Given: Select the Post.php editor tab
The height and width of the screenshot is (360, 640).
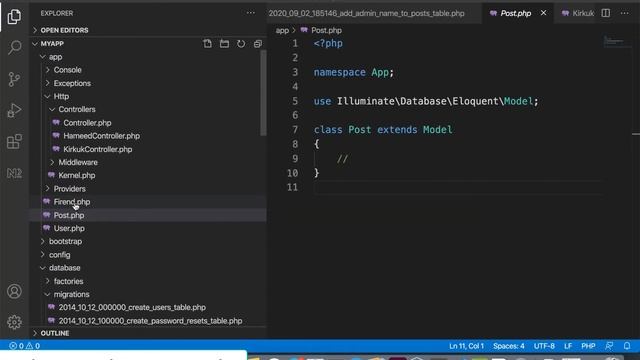Looking at the screenshot, I should 516,13.
